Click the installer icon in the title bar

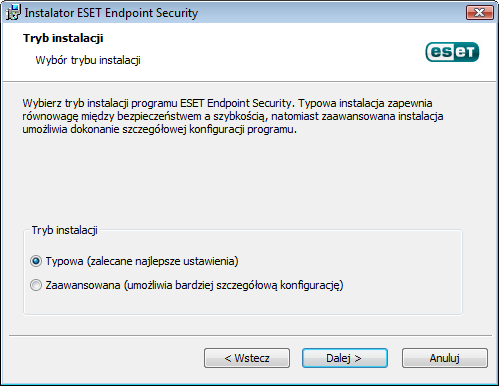coord(13,13)
